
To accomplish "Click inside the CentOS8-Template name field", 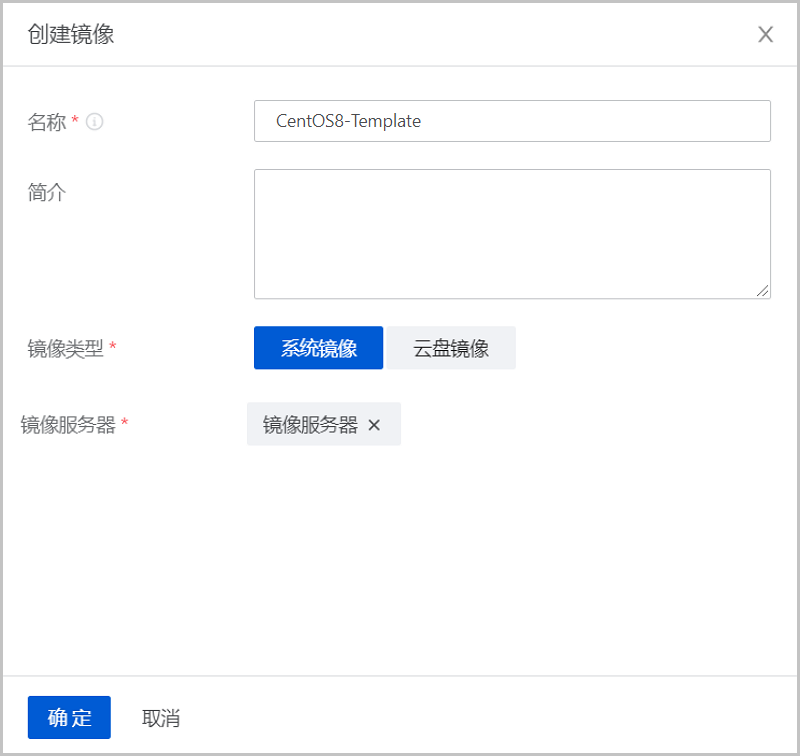I will [512, 121].
